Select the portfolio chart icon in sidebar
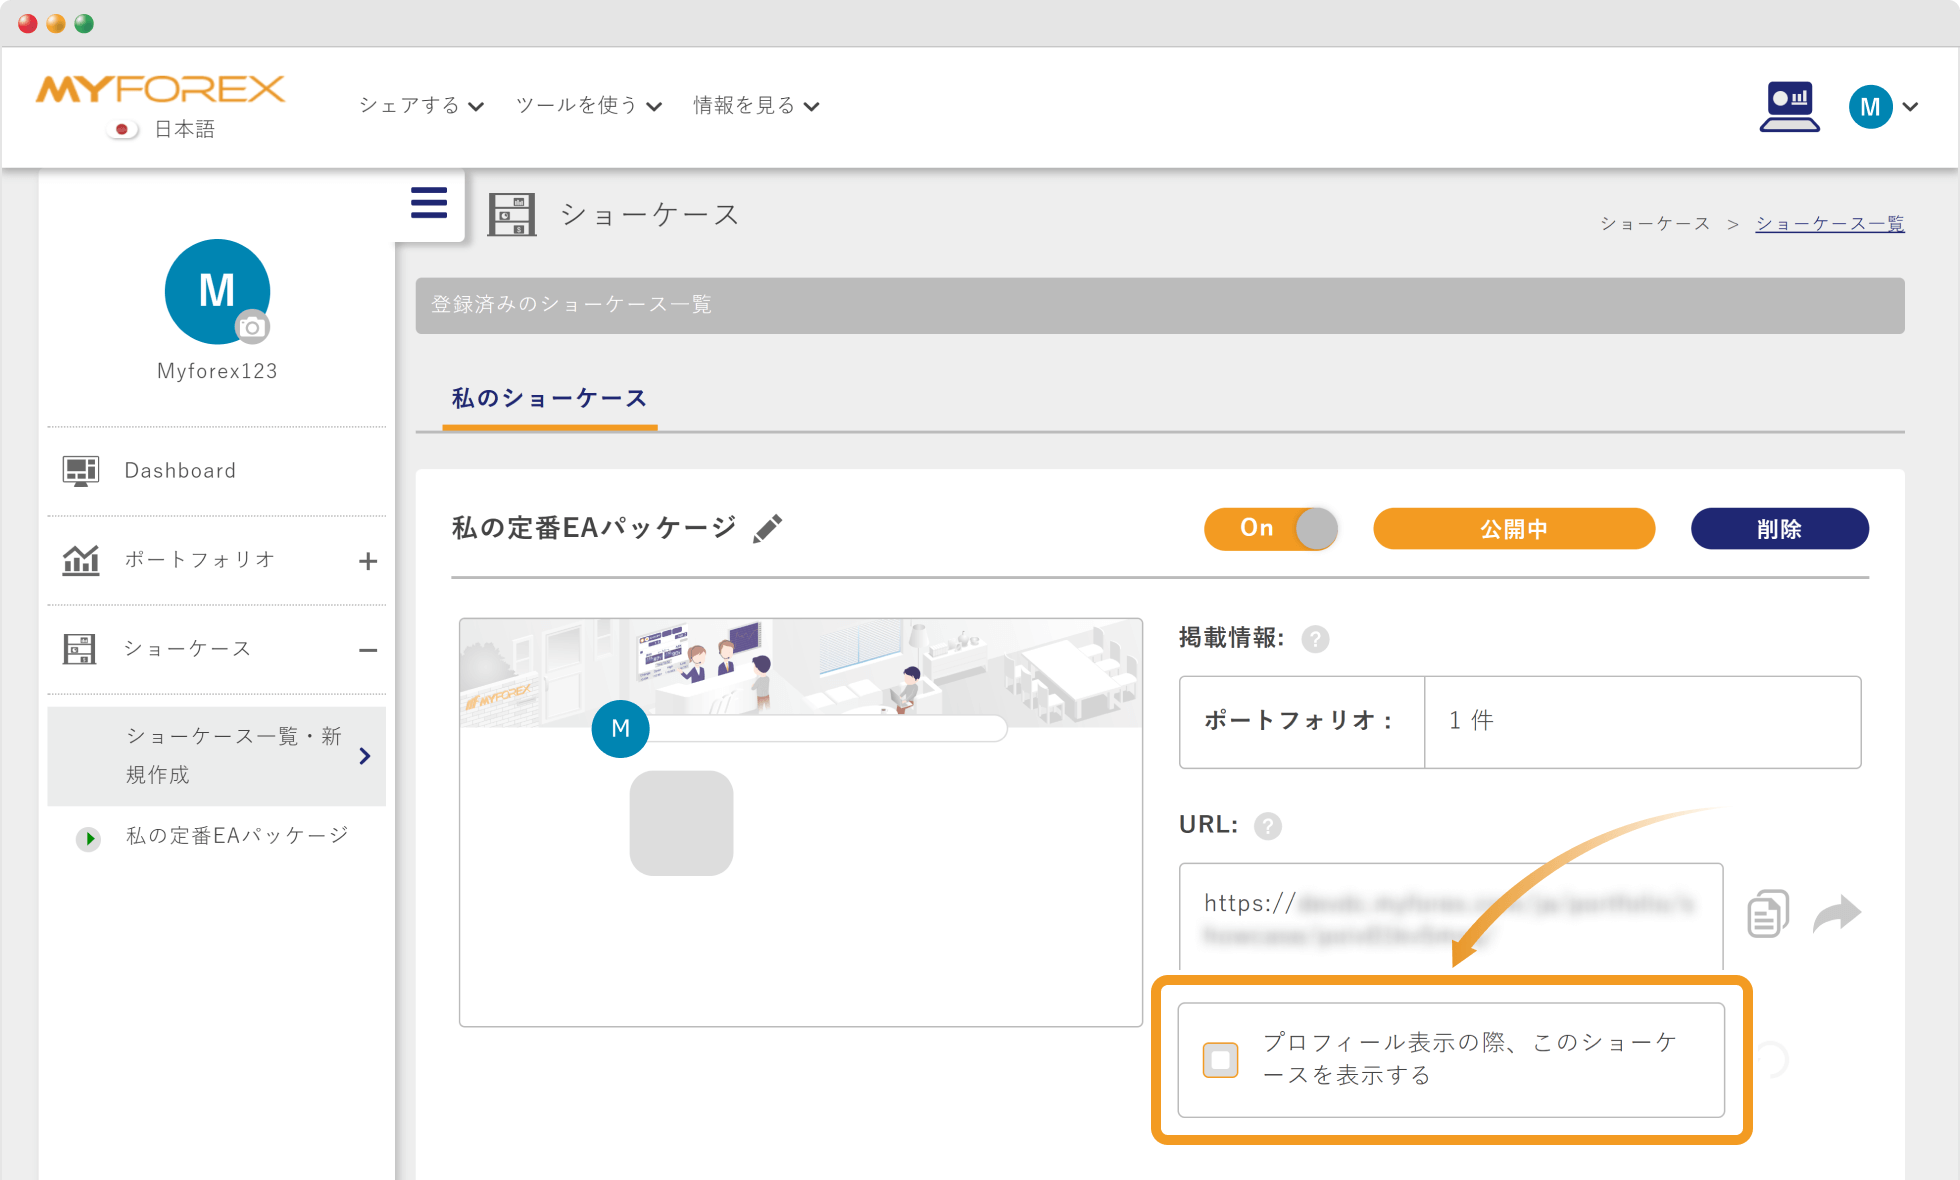Image resolution: width=1960 pixels, height=1180 pixels. click(81, 559)
